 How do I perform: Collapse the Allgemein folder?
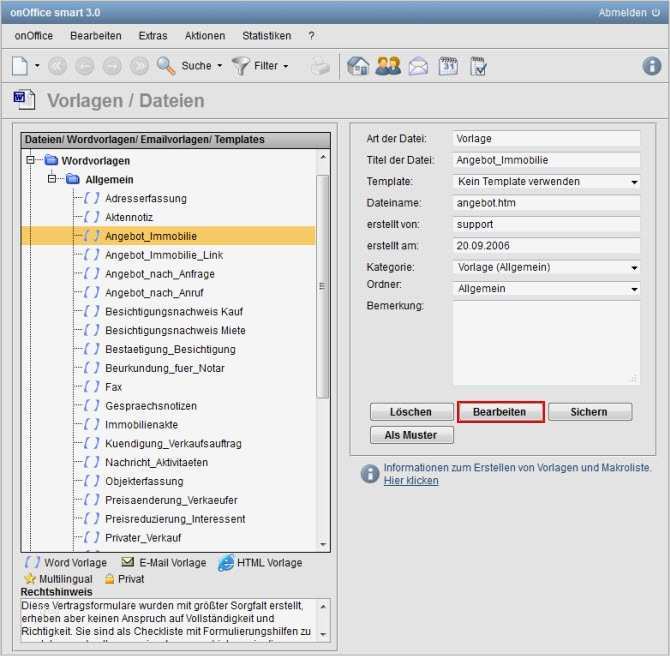pyautogui.click(x=52, y=179)
